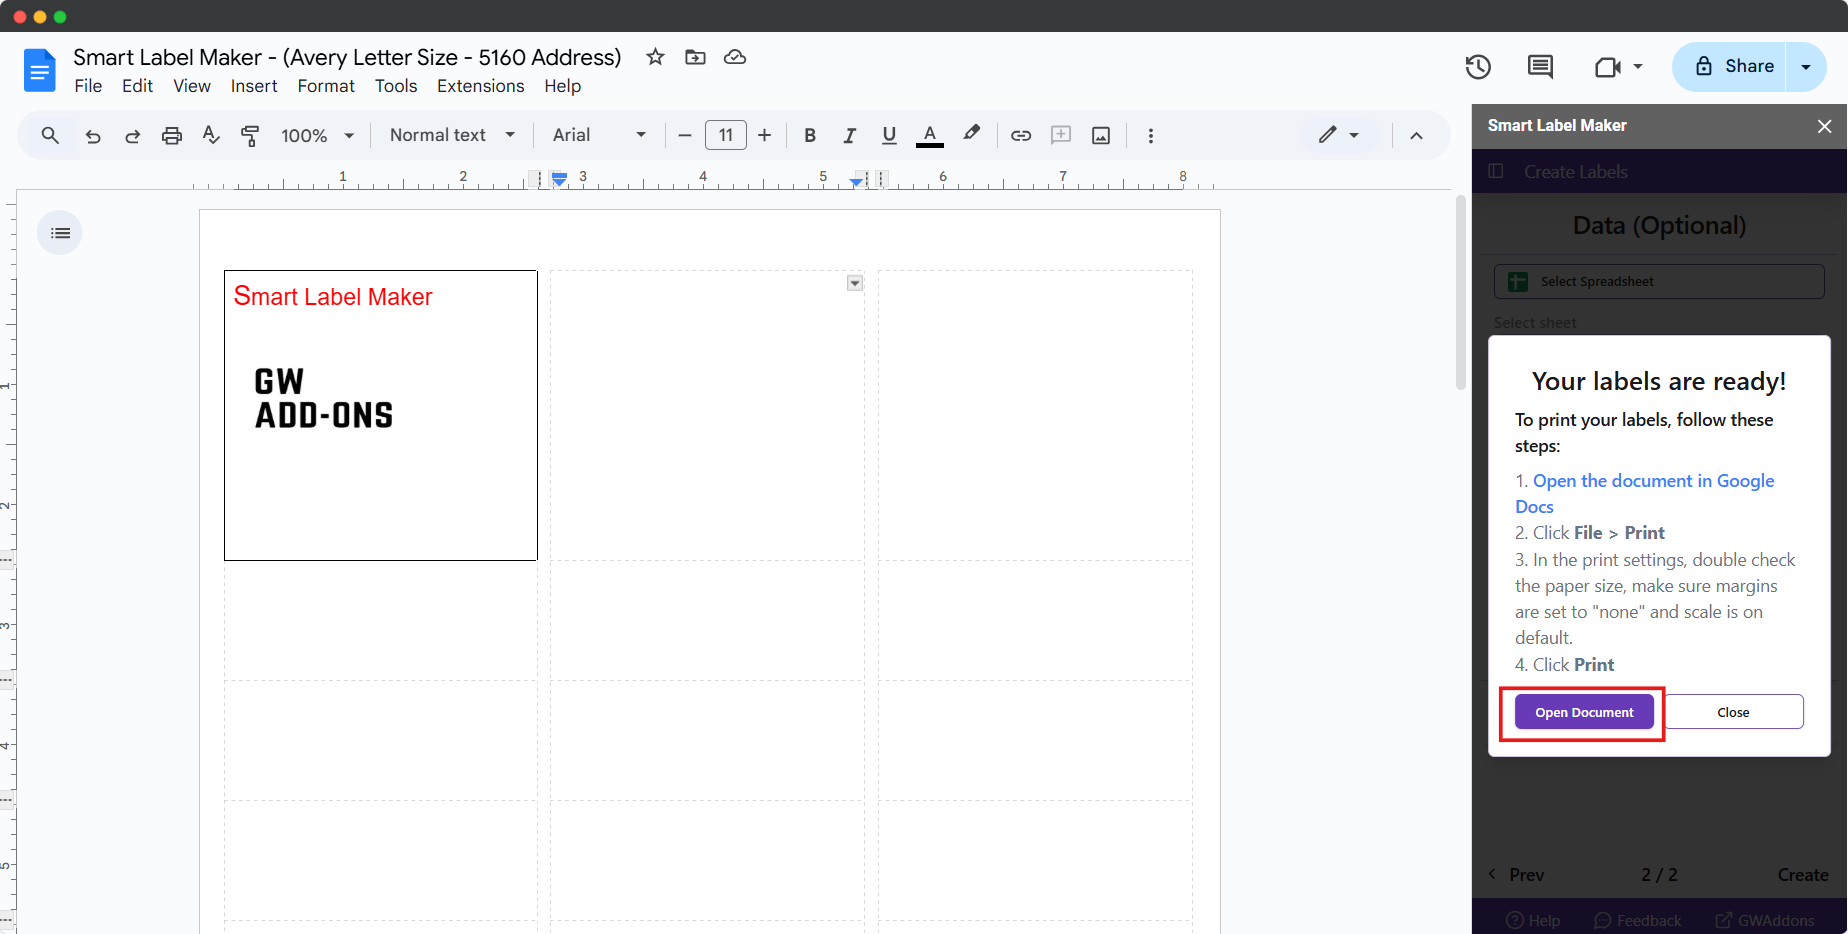Start a video call with the camera icon
Image resolution: width=1848 pixels, height=934 pixels.
click(1607, 67)
